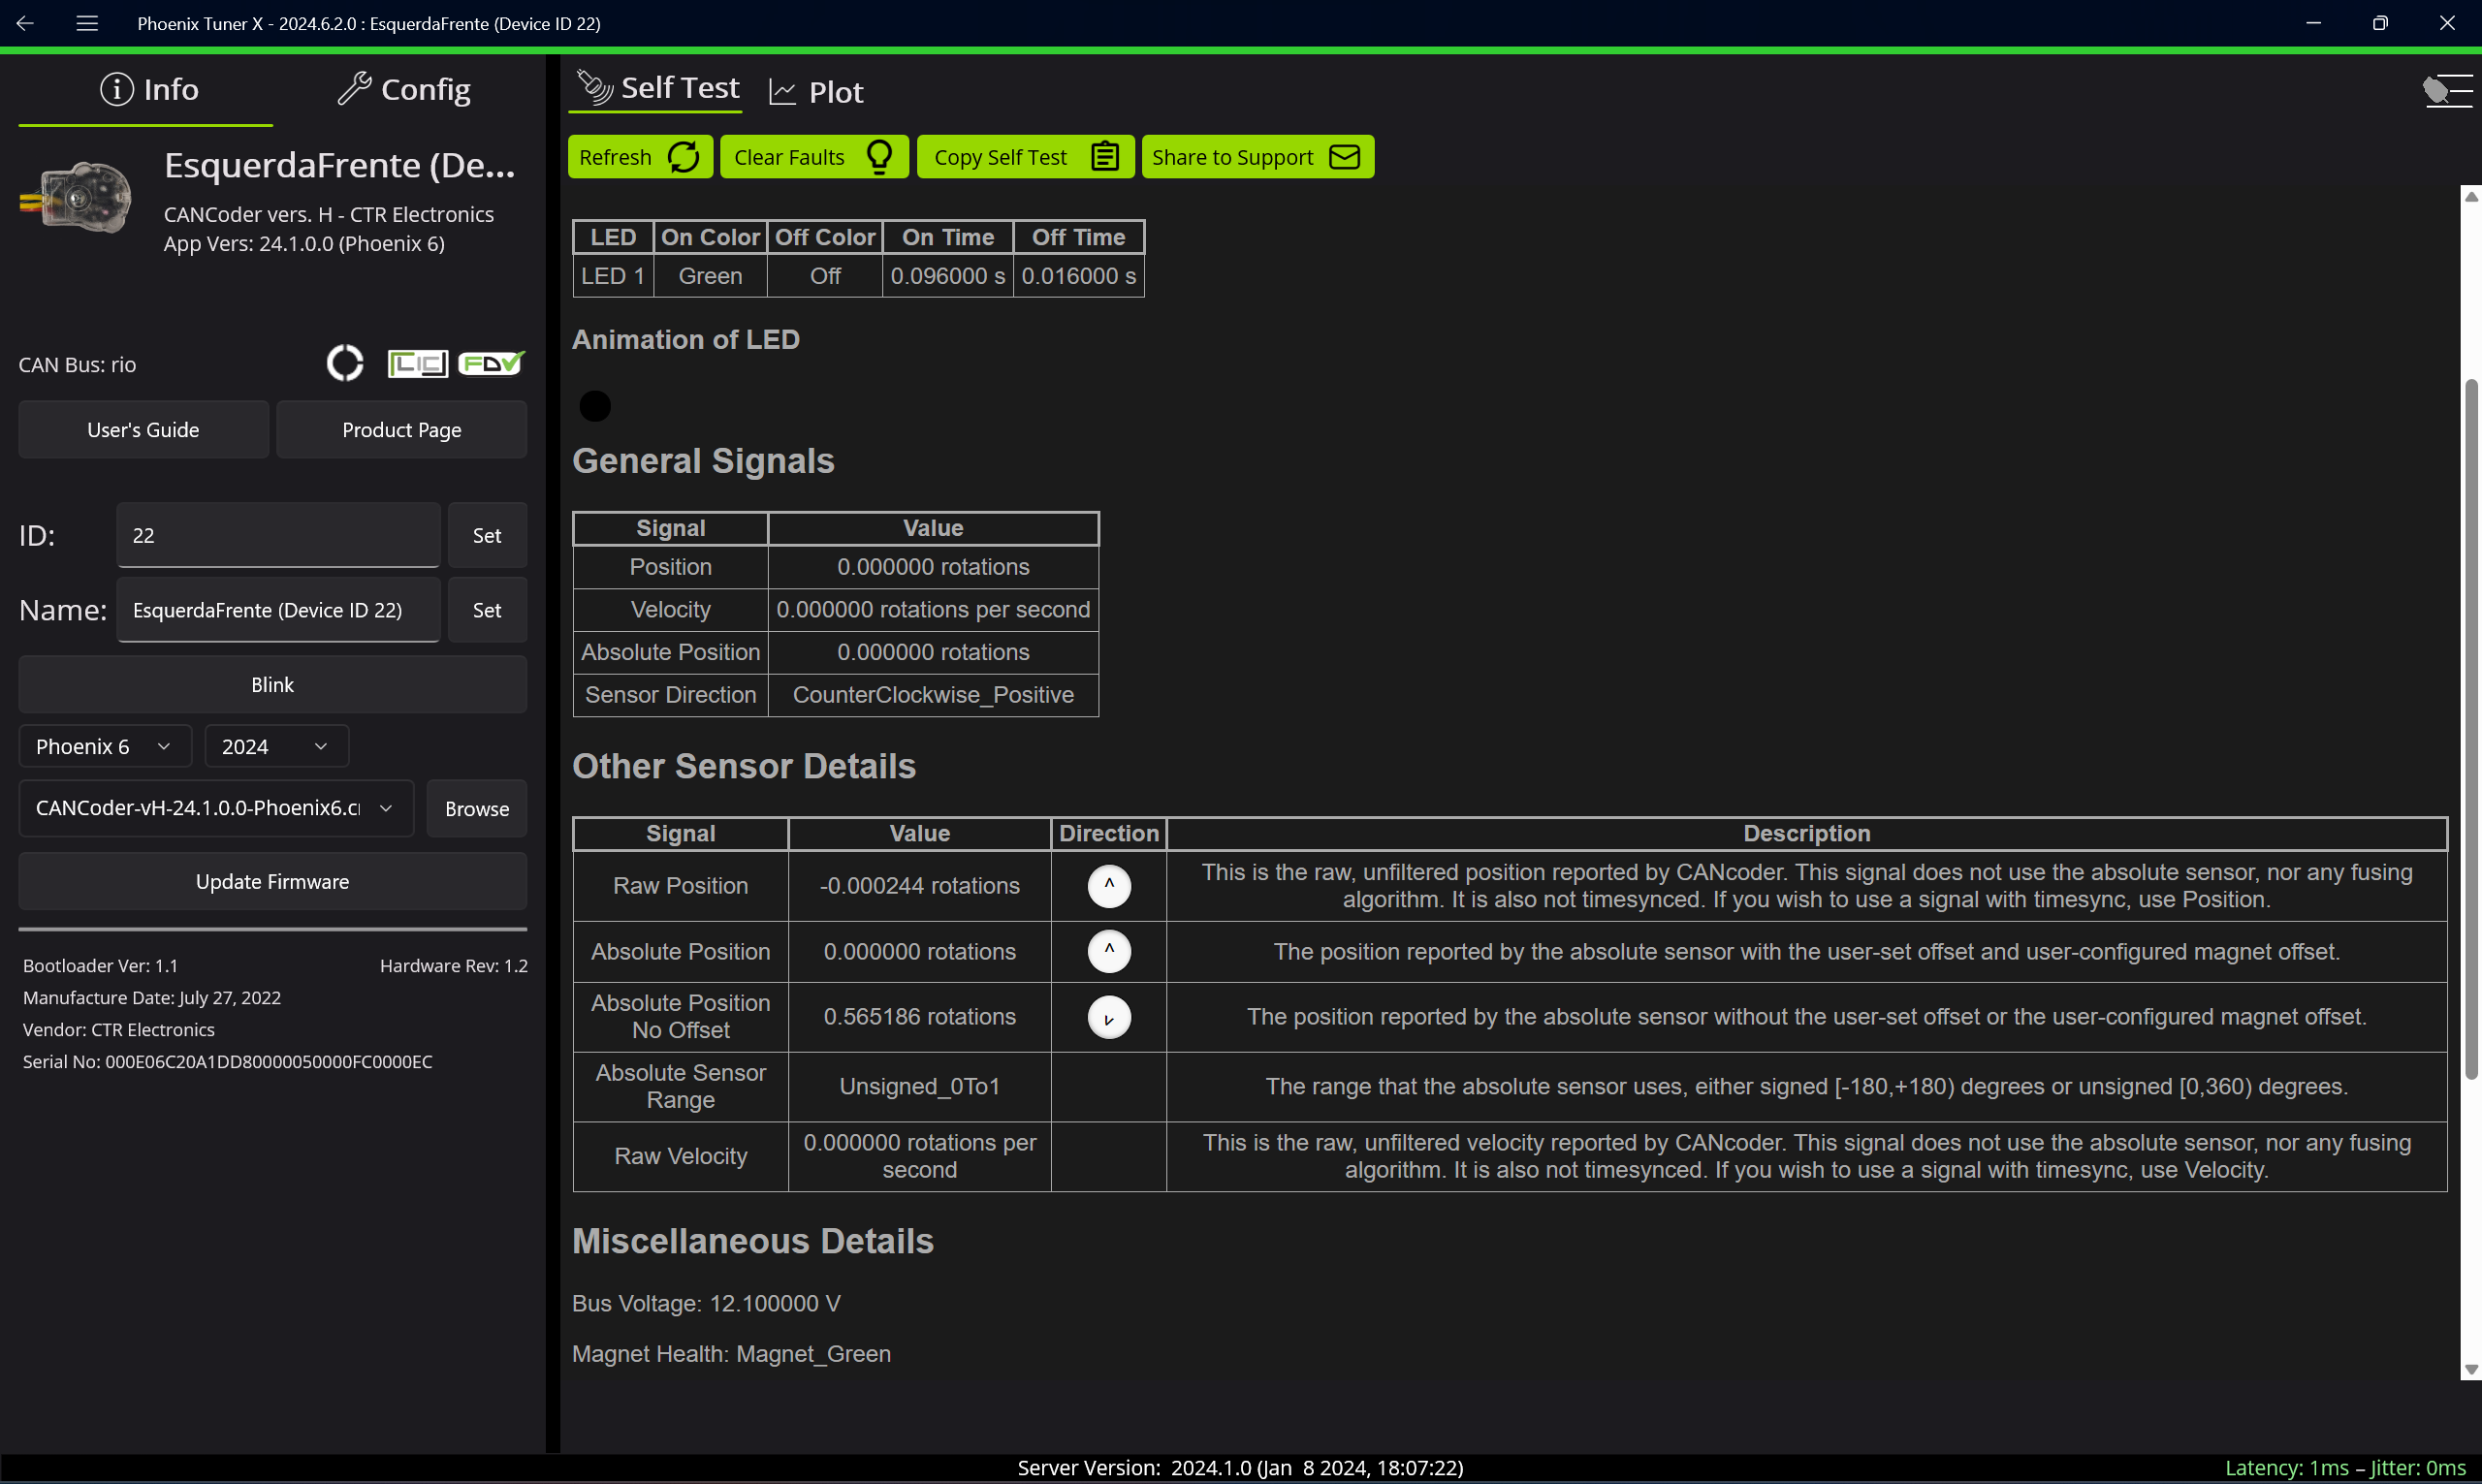Open the 2024 year dropdown

point(276,747)
